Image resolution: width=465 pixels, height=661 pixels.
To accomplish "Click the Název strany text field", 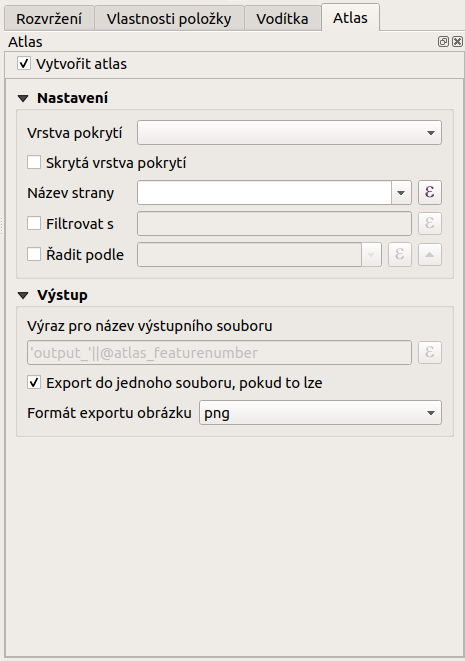I will point(264,193).
